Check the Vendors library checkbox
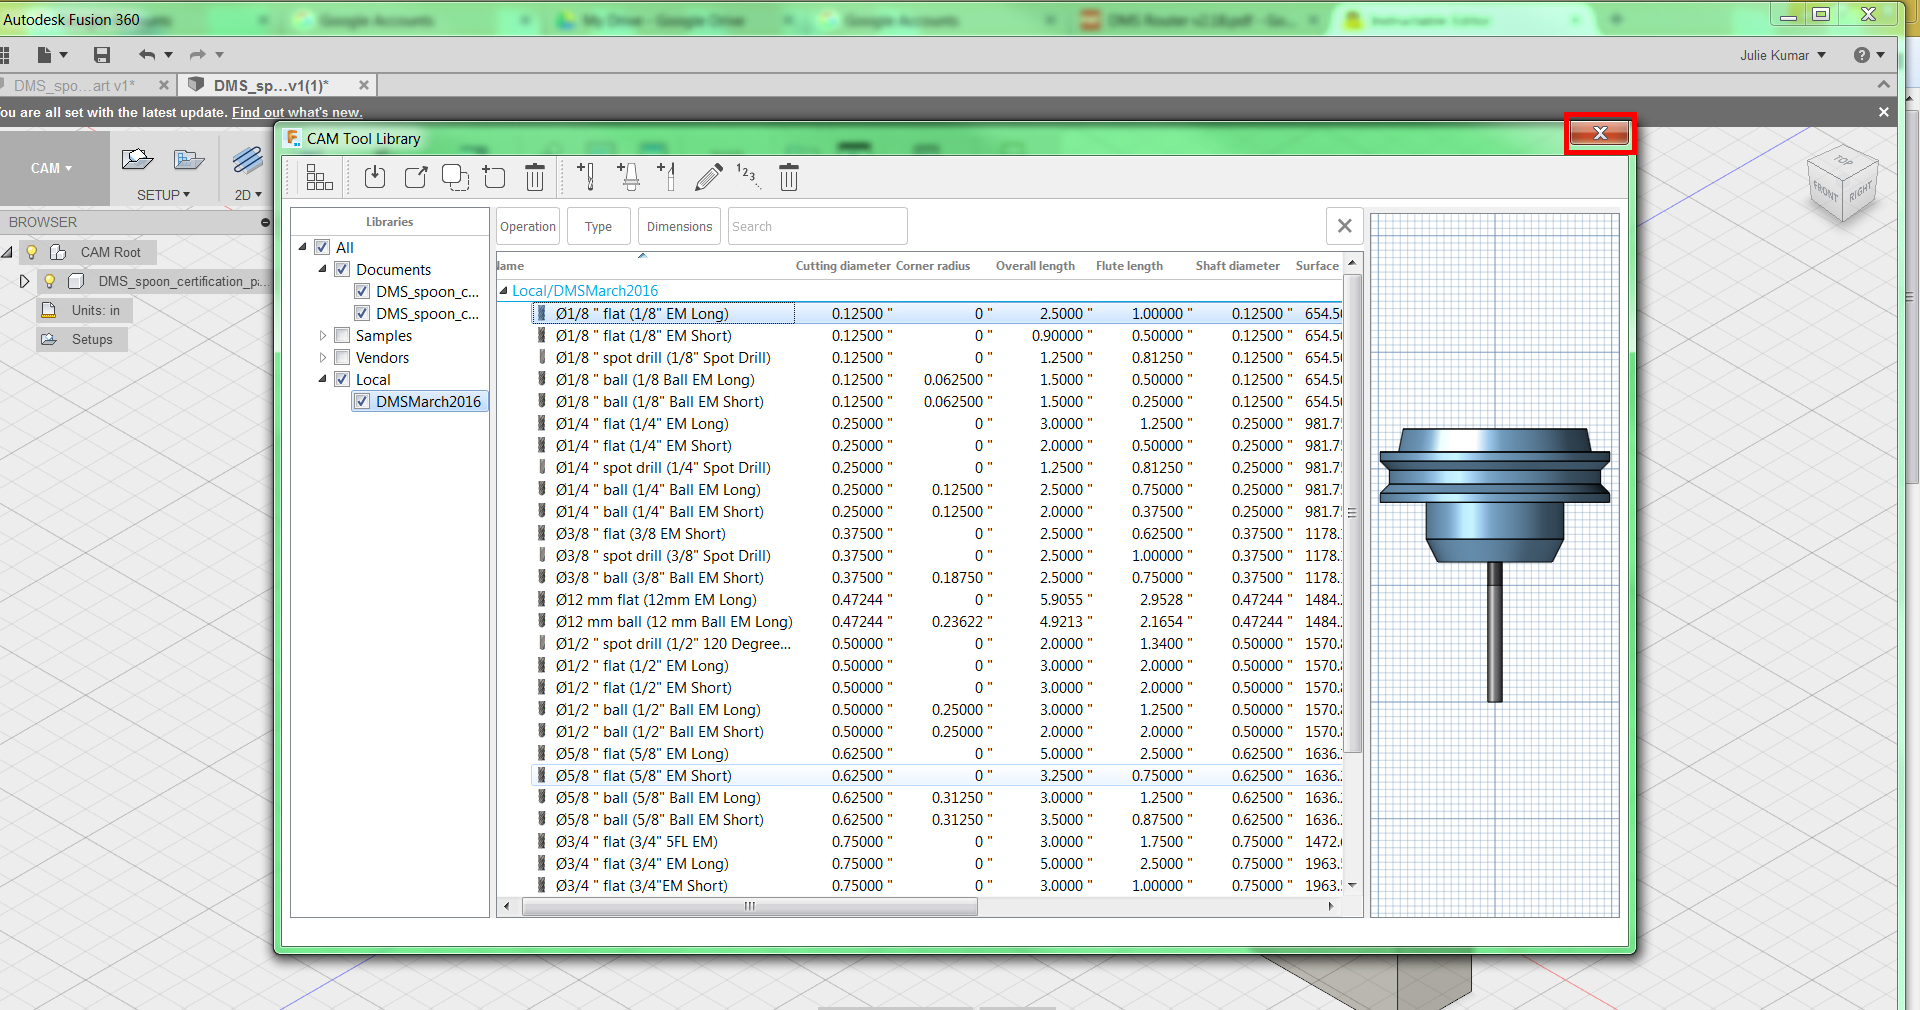This screenshot has width=1920, height=1010. point(342,357)
